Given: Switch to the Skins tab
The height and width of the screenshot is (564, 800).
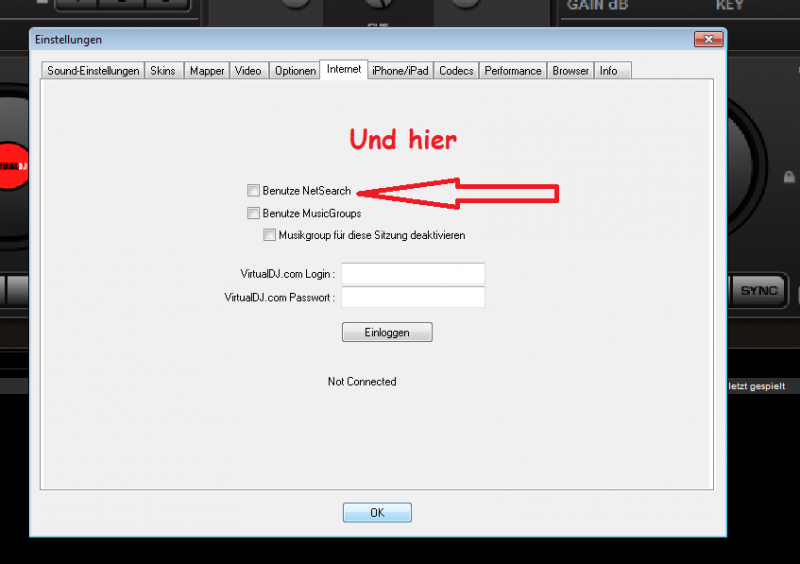Looking at the screenshot, I should click(x=163, y=70).
